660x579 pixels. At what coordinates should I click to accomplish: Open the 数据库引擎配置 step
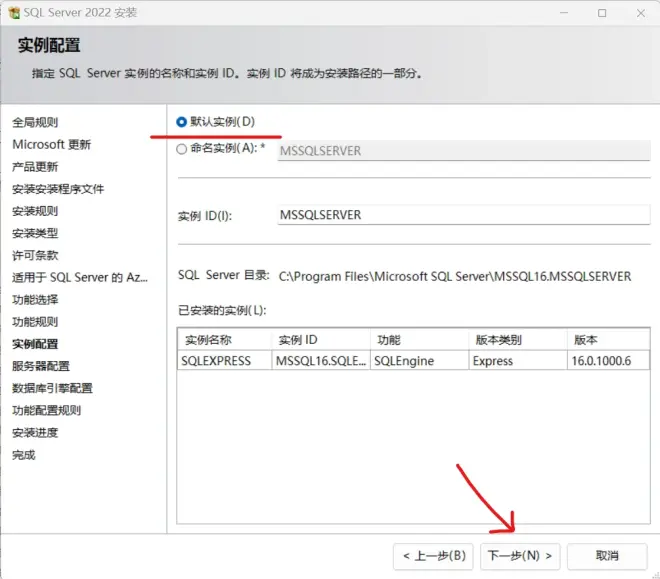point(52,388)
